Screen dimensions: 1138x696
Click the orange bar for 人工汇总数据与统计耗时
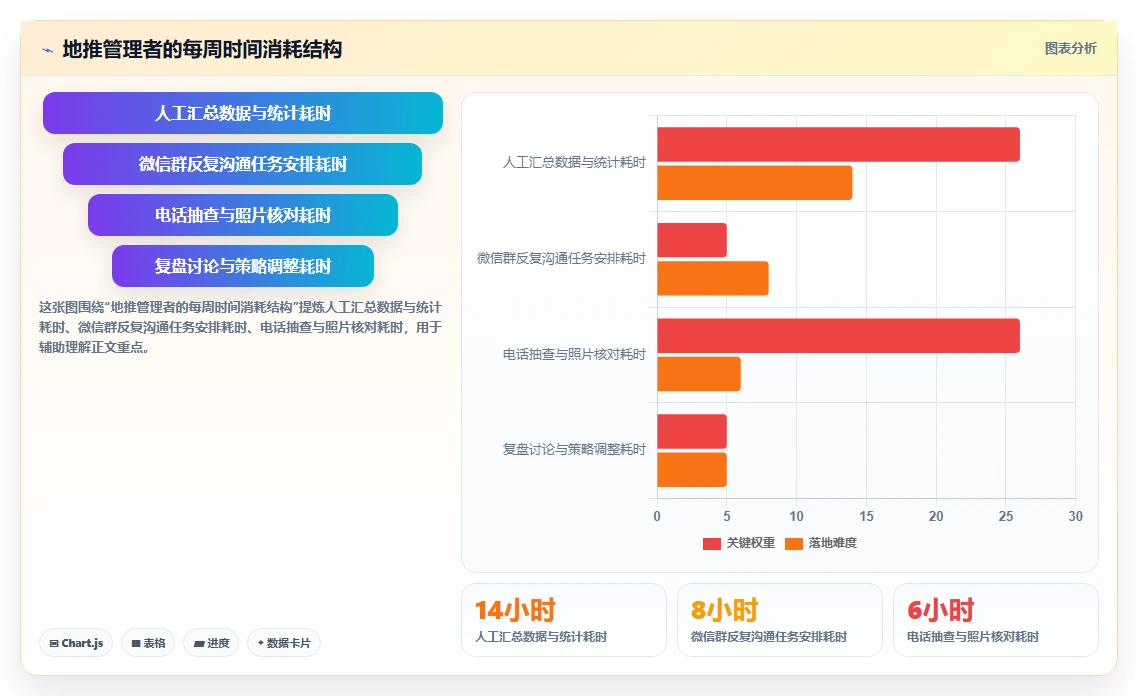tap(755, 183)
